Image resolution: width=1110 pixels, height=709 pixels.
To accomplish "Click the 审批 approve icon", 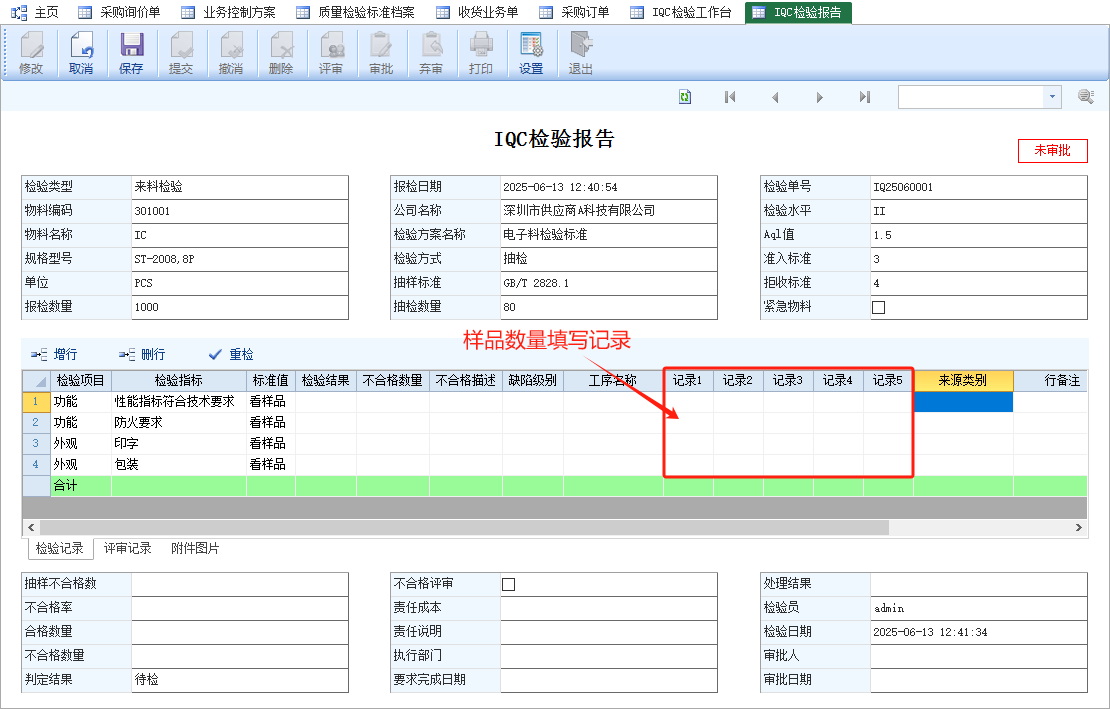I will click(381, 53).
